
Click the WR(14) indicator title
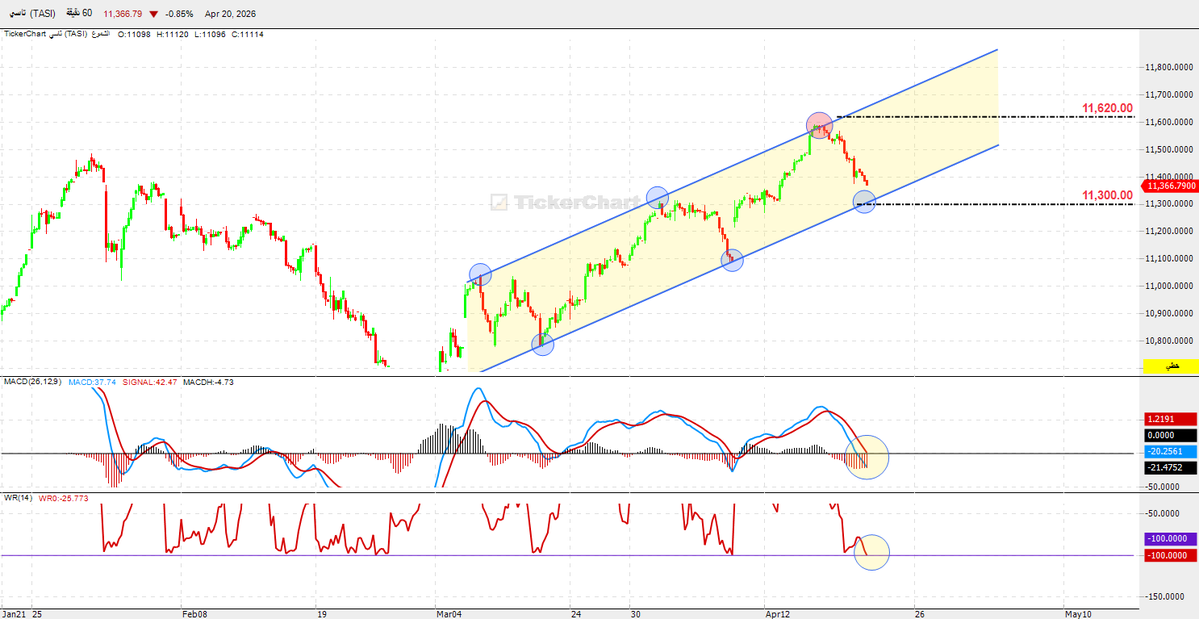click(18, 498)
